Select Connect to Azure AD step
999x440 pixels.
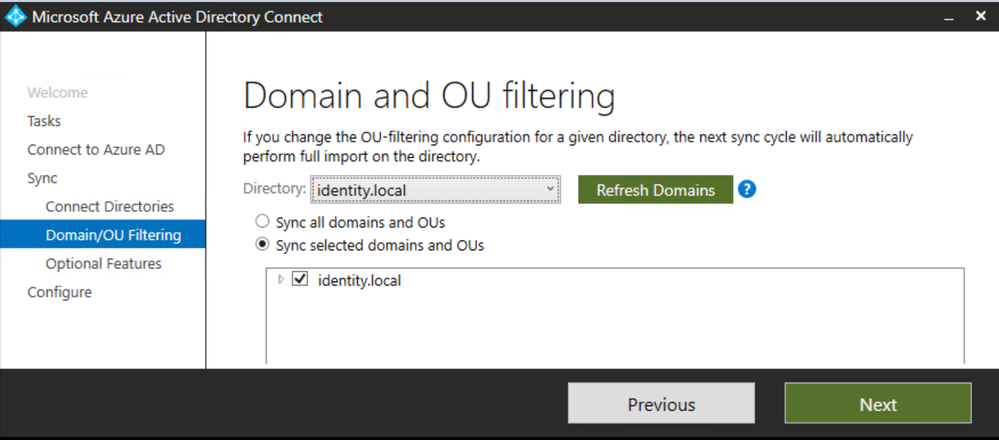(x=96, y=150)
